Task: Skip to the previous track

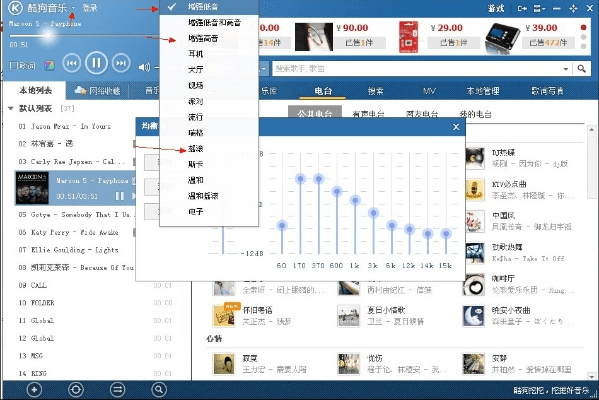Action: click(x=72, y=63)
